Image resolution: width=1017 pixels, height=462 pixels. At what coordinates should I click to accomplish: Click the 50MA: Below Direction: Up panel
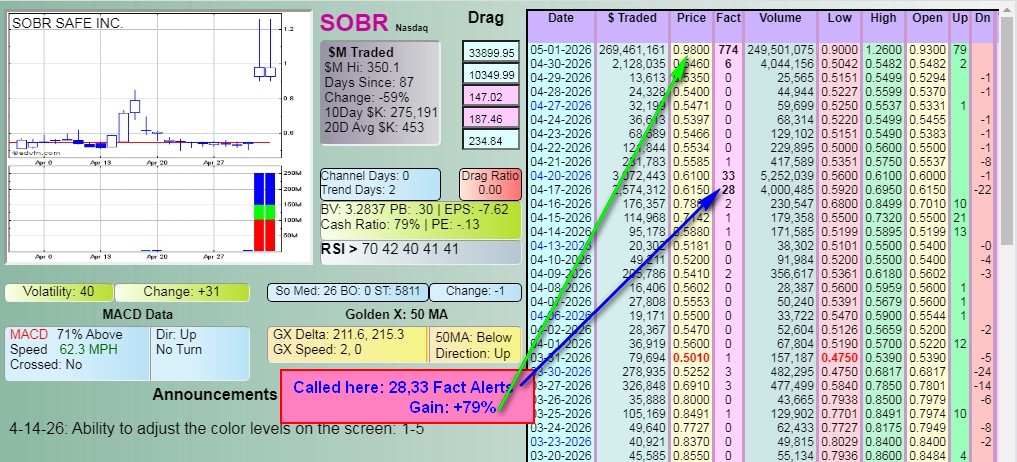coord(474,345)
